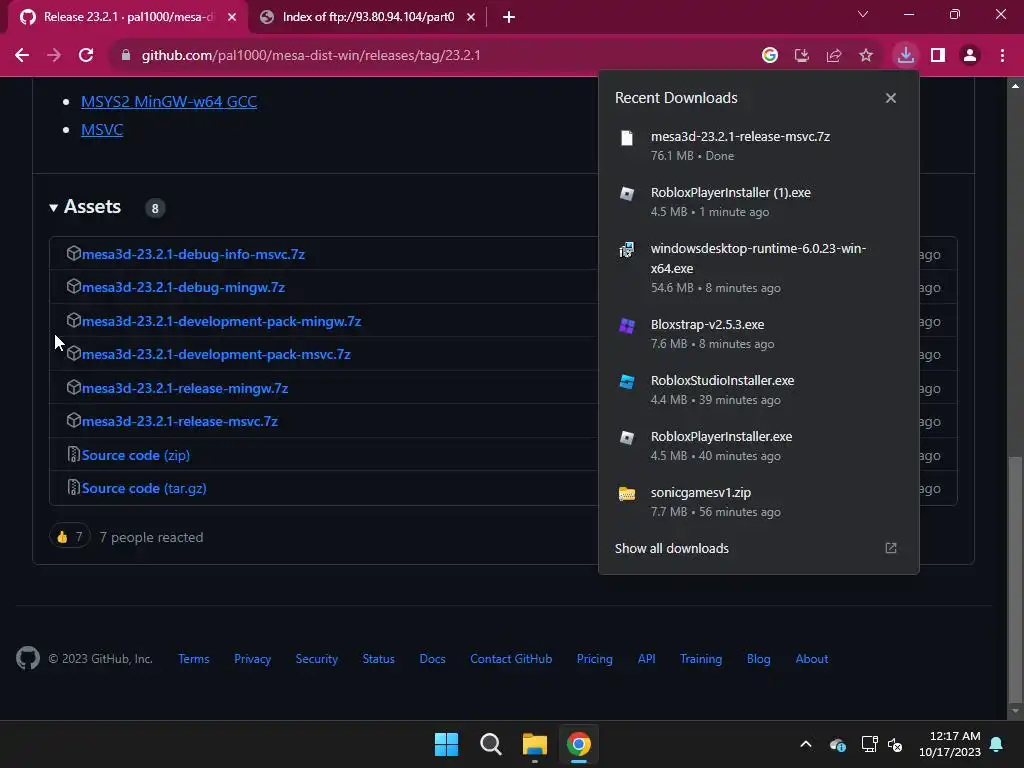Click the taskbar clock and date
Image resolution: width=1024 pixels, height=768 pixels.
click(950, 744)
